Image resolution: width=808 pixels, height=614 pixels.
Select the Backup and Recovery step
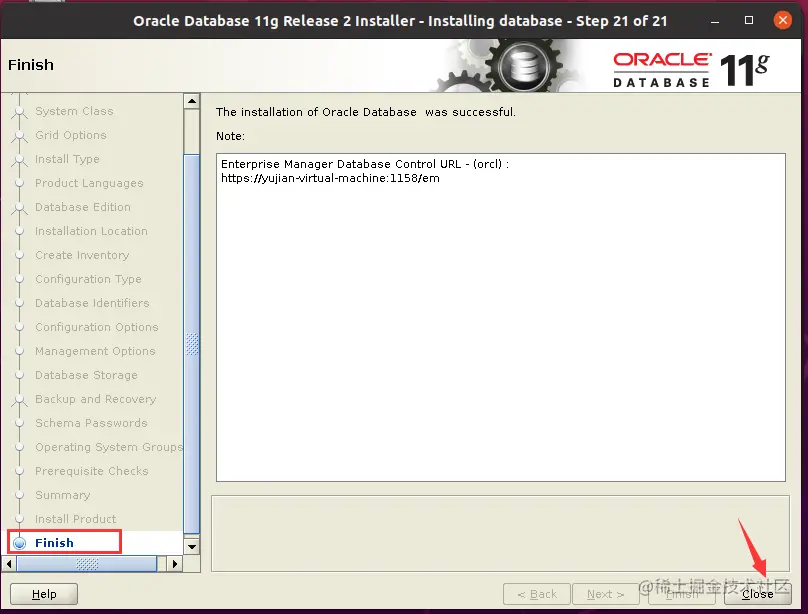pyautogui.click(x=95, y=399)
